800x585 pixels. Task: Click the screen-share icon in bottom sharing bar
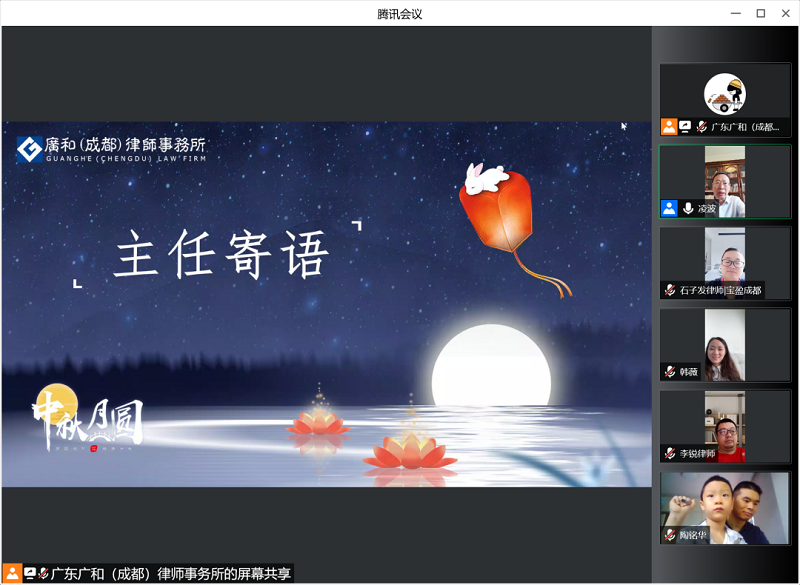pos(30,574)
